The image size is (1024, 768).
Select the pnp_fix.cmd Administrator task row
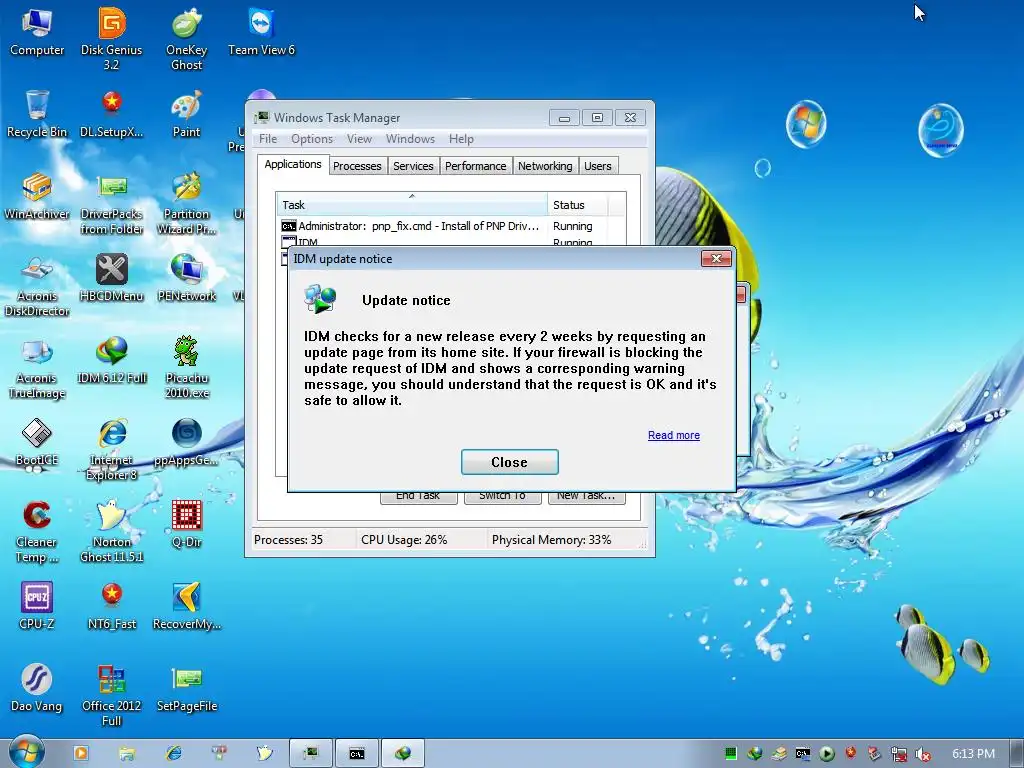click(450, 226)
